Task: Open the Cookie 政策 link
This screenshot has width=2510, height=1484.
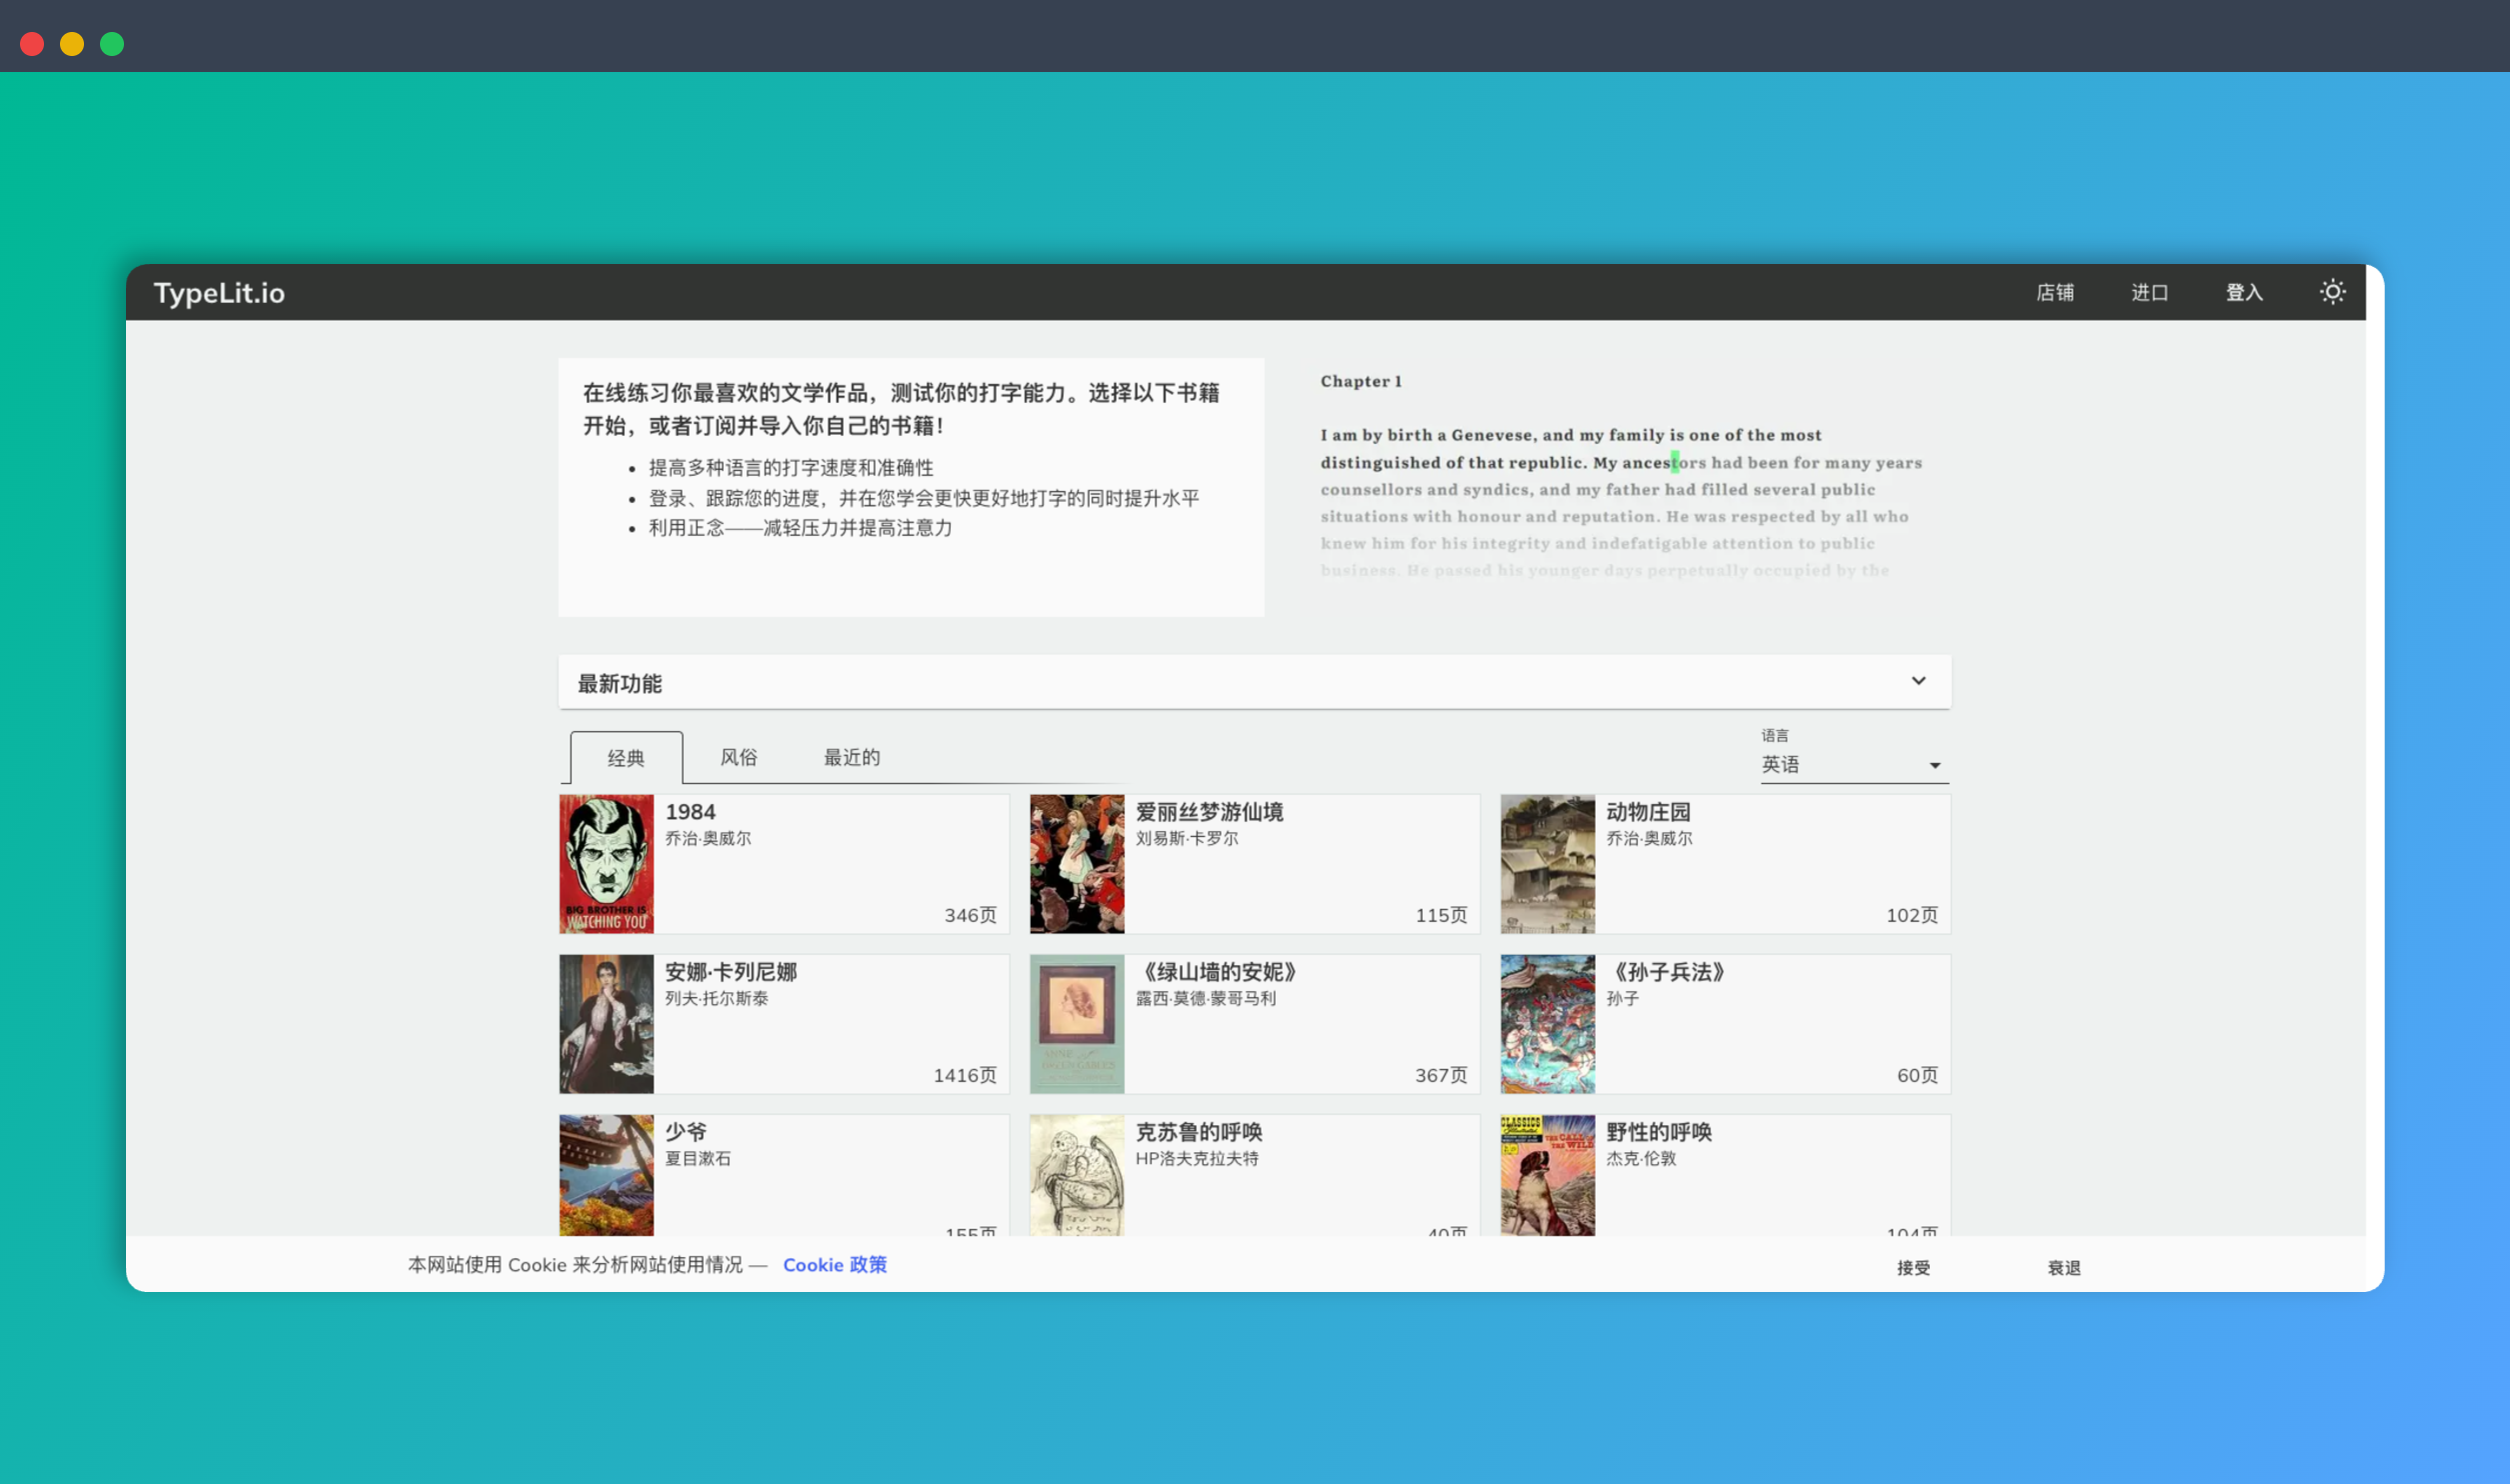Action: coord(835,1264)
